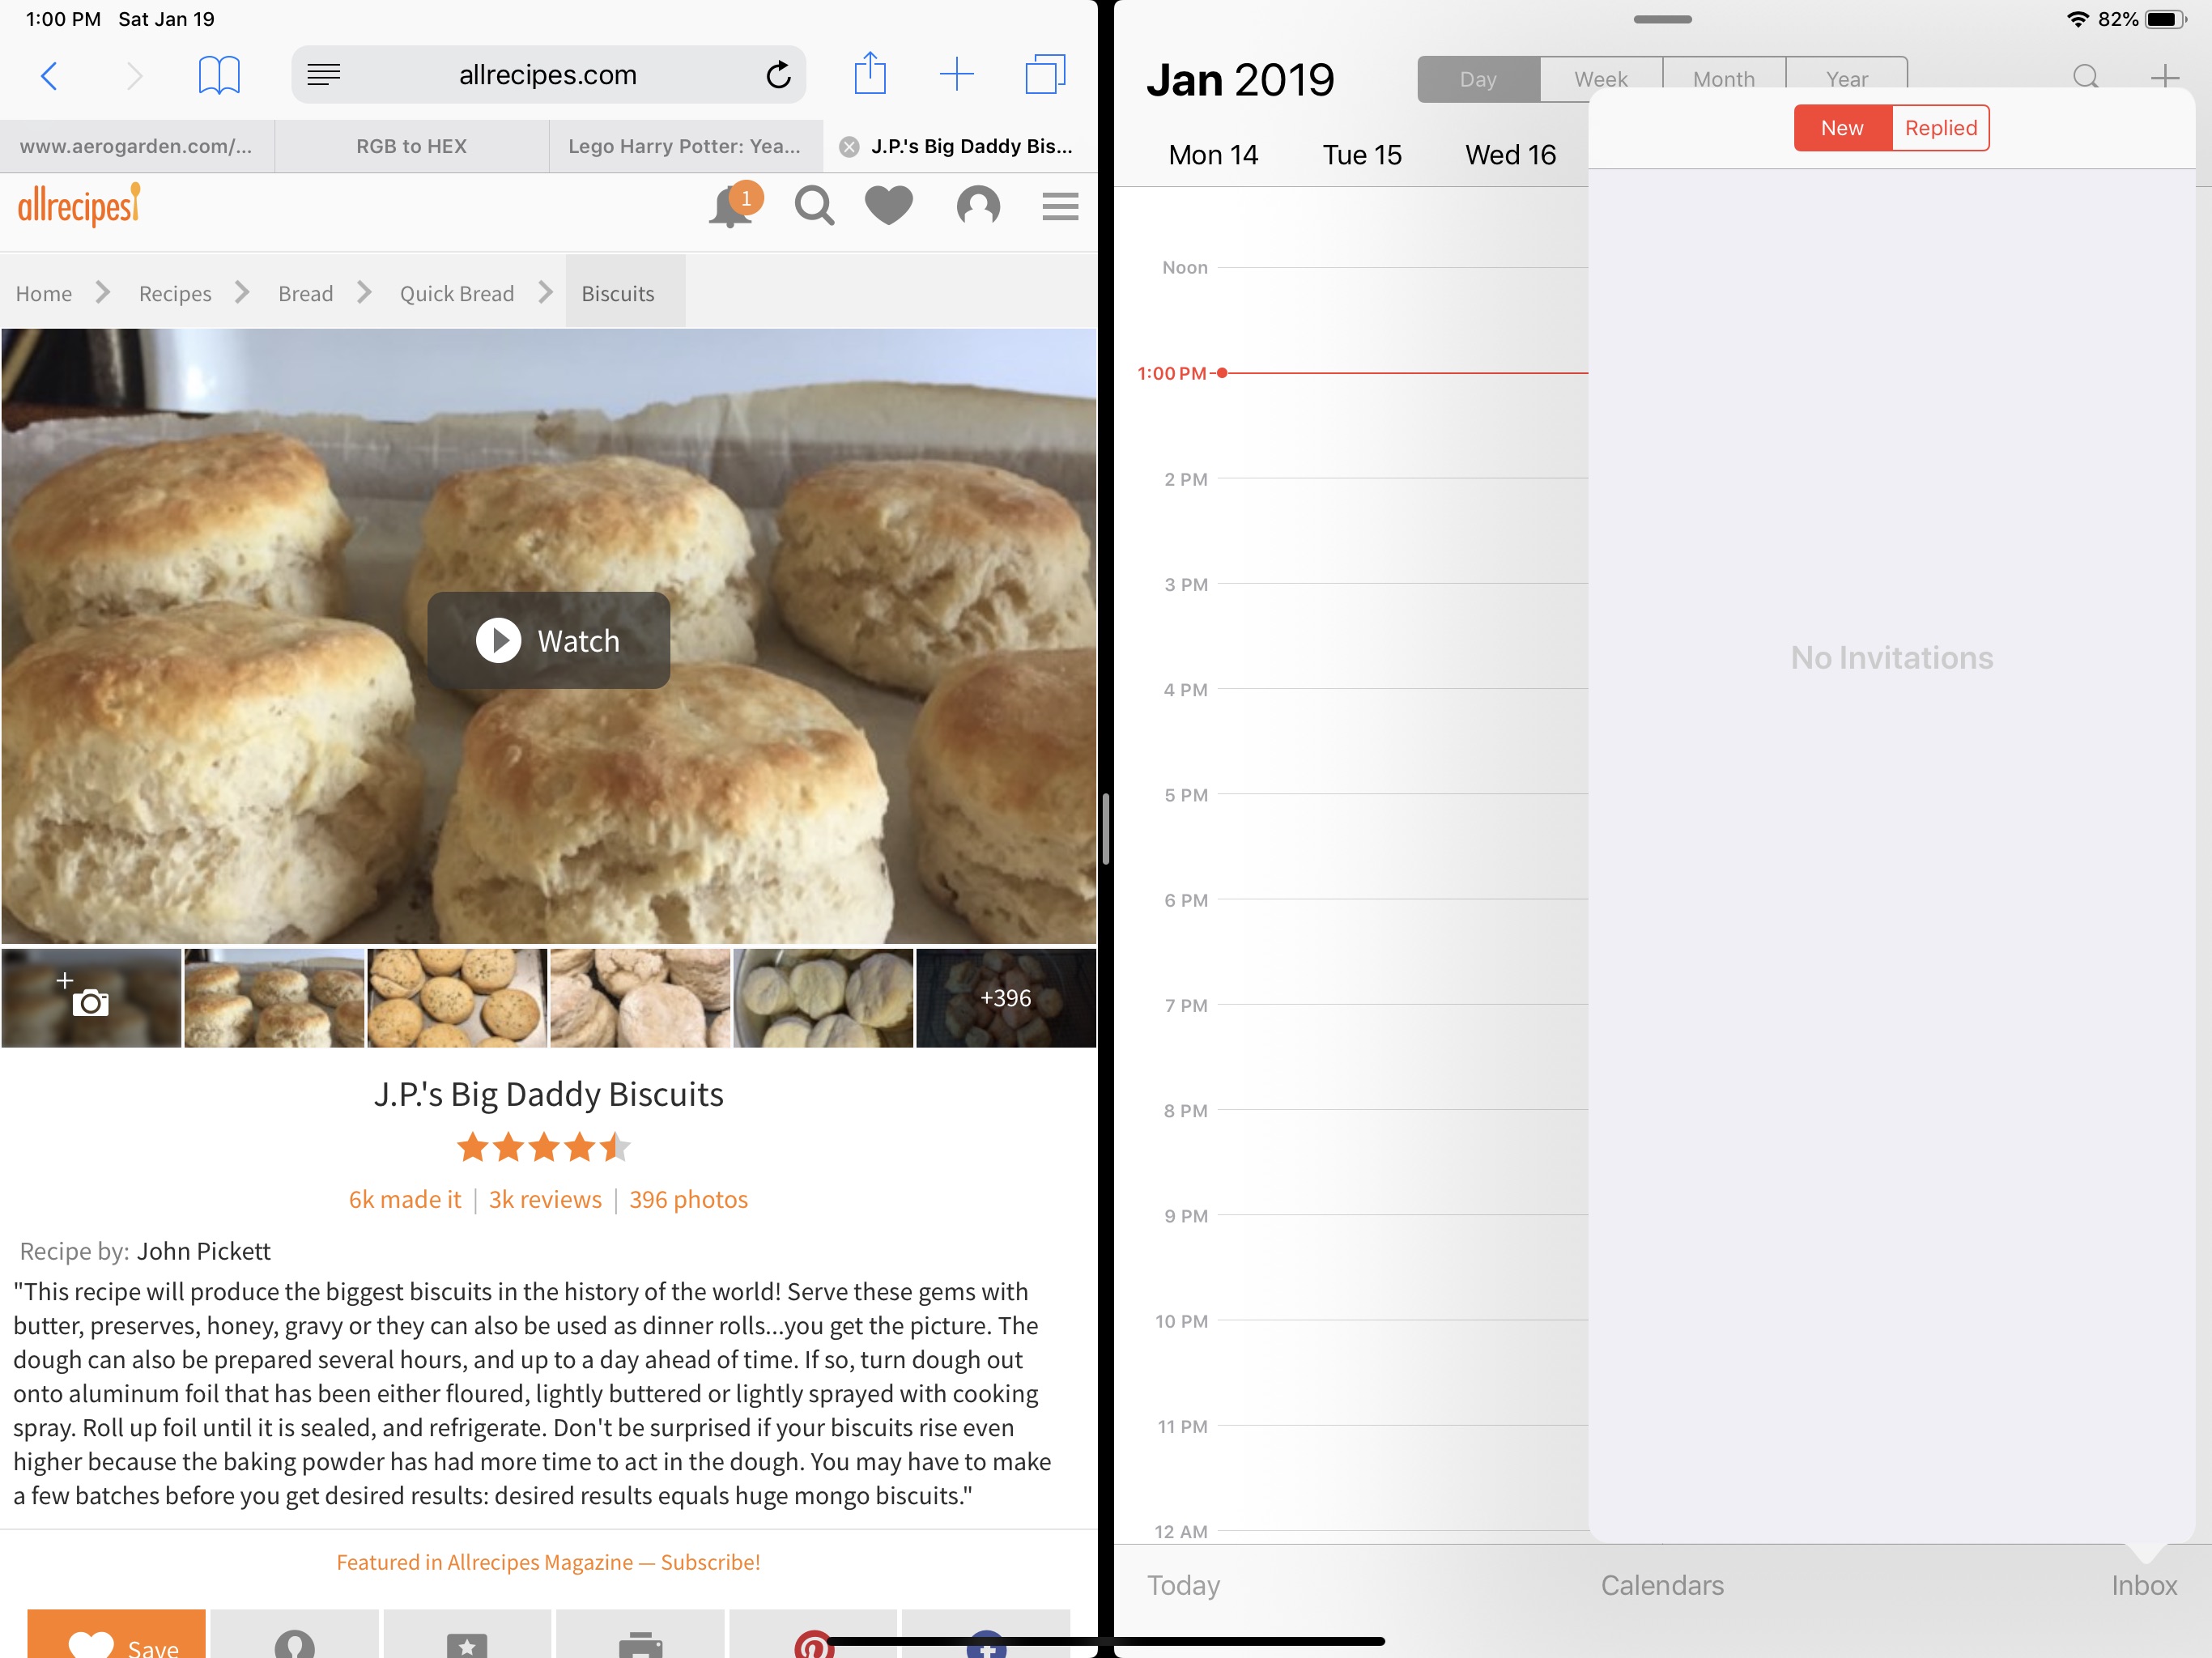
Task: Select Quick Bread in the breadcrumb trail
Action: 456,293
